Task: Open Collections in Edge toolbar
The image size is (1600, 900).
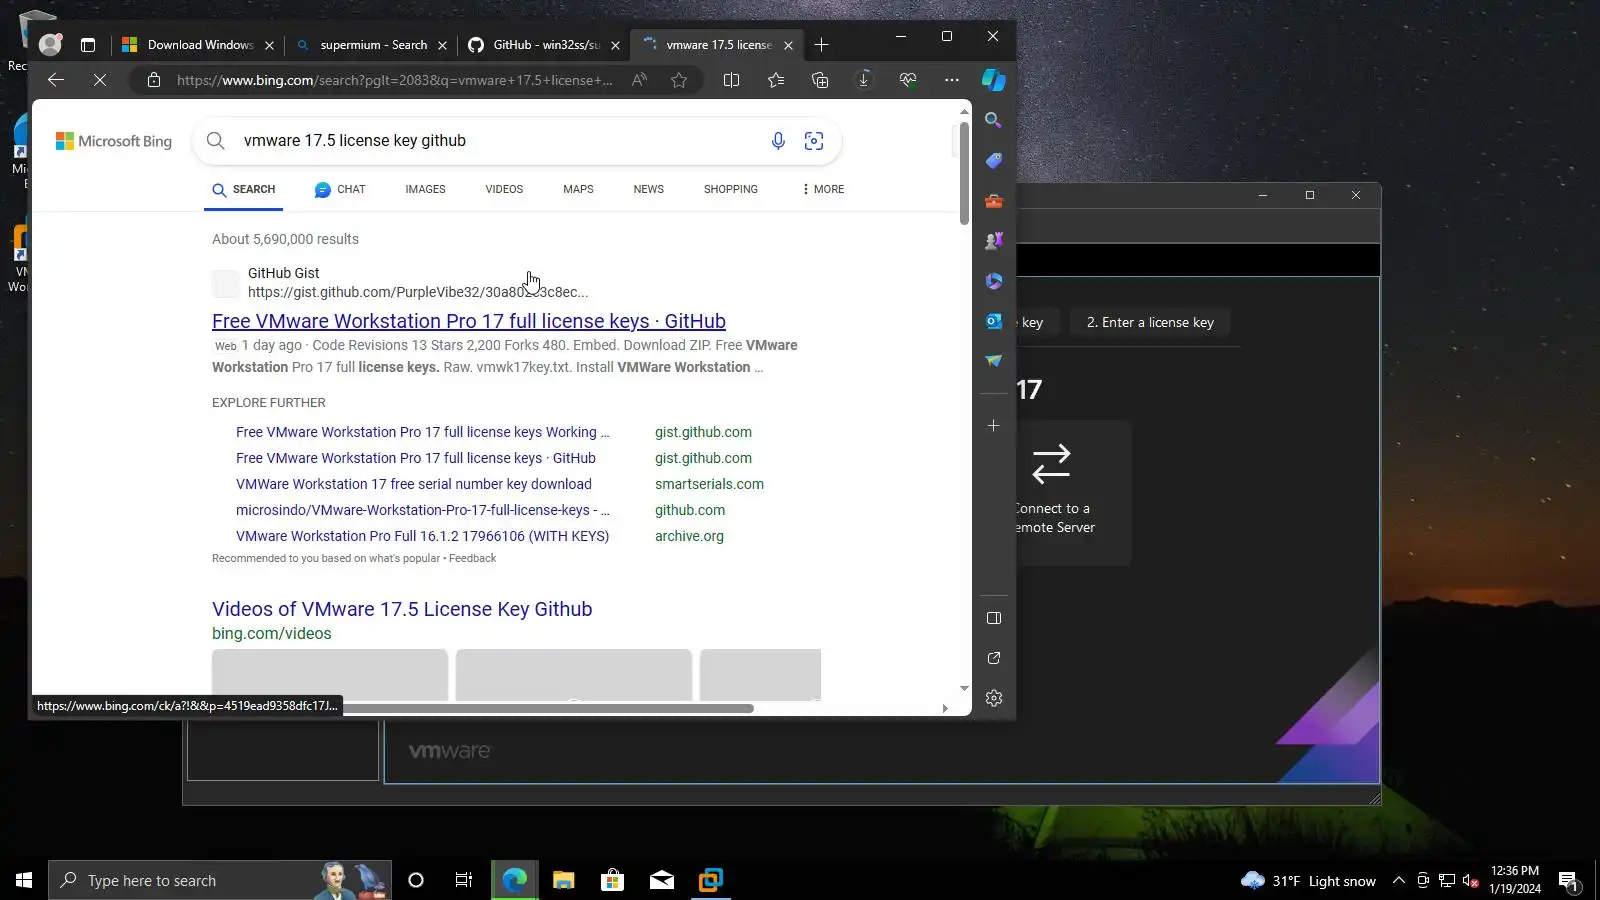Action: point(820,80)
